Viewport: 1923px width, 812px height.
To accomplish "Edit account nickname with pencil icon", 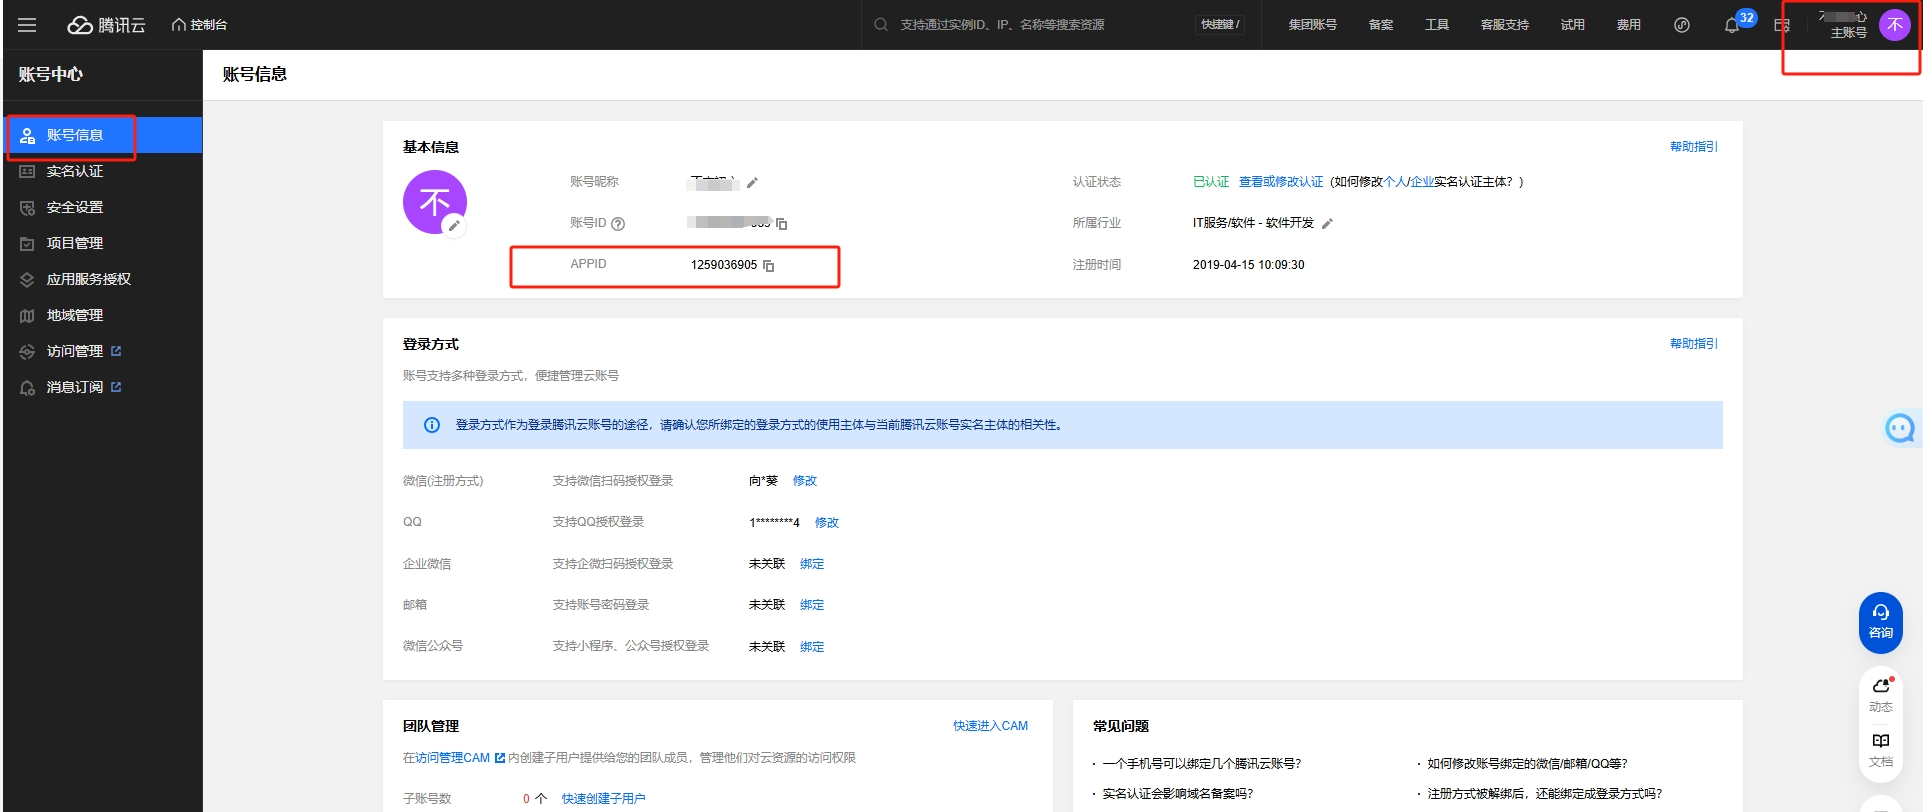I will 752,182.
